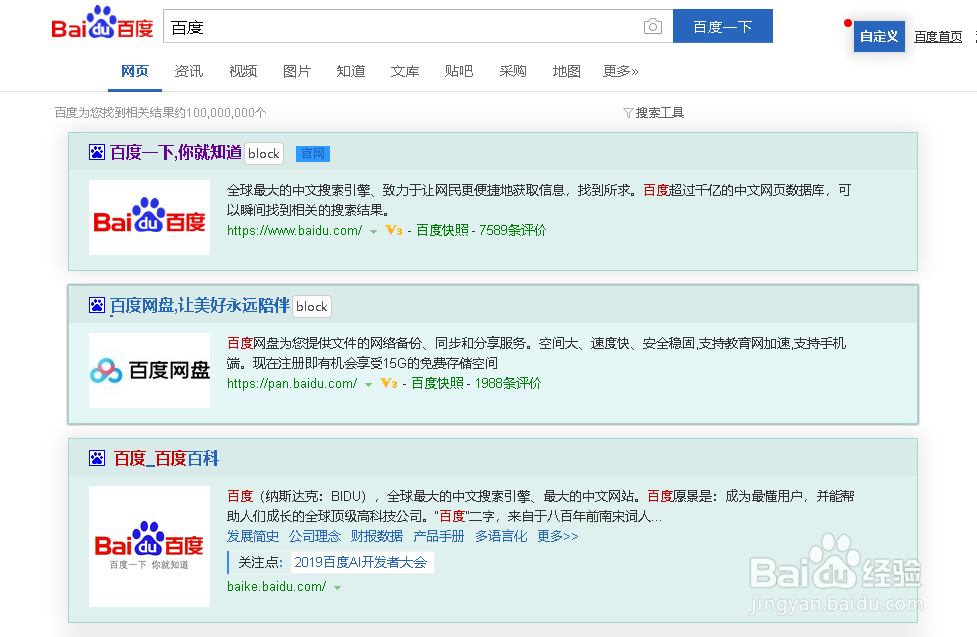
Task: Expand dropdown arrow next to baike.baidu.com/
Action: 337,588
